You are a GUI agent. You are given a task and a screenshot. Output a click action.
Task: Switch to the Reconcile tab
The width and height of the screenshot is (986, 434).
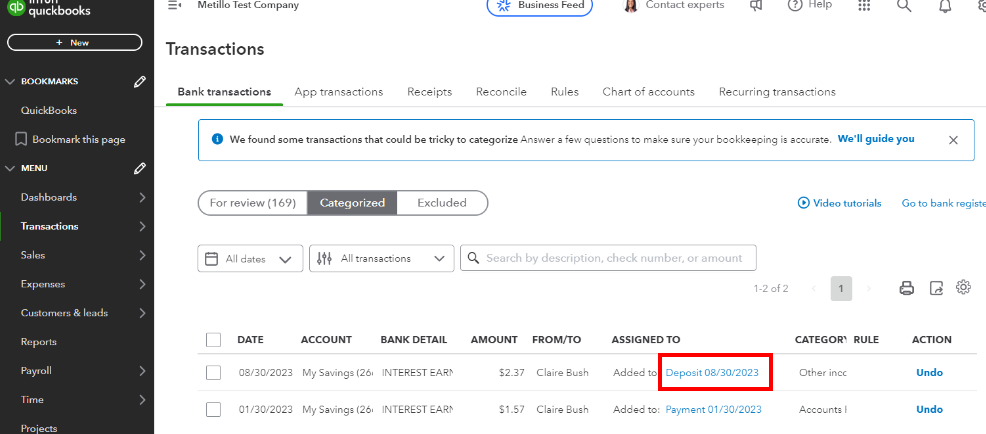coord(501,92)
